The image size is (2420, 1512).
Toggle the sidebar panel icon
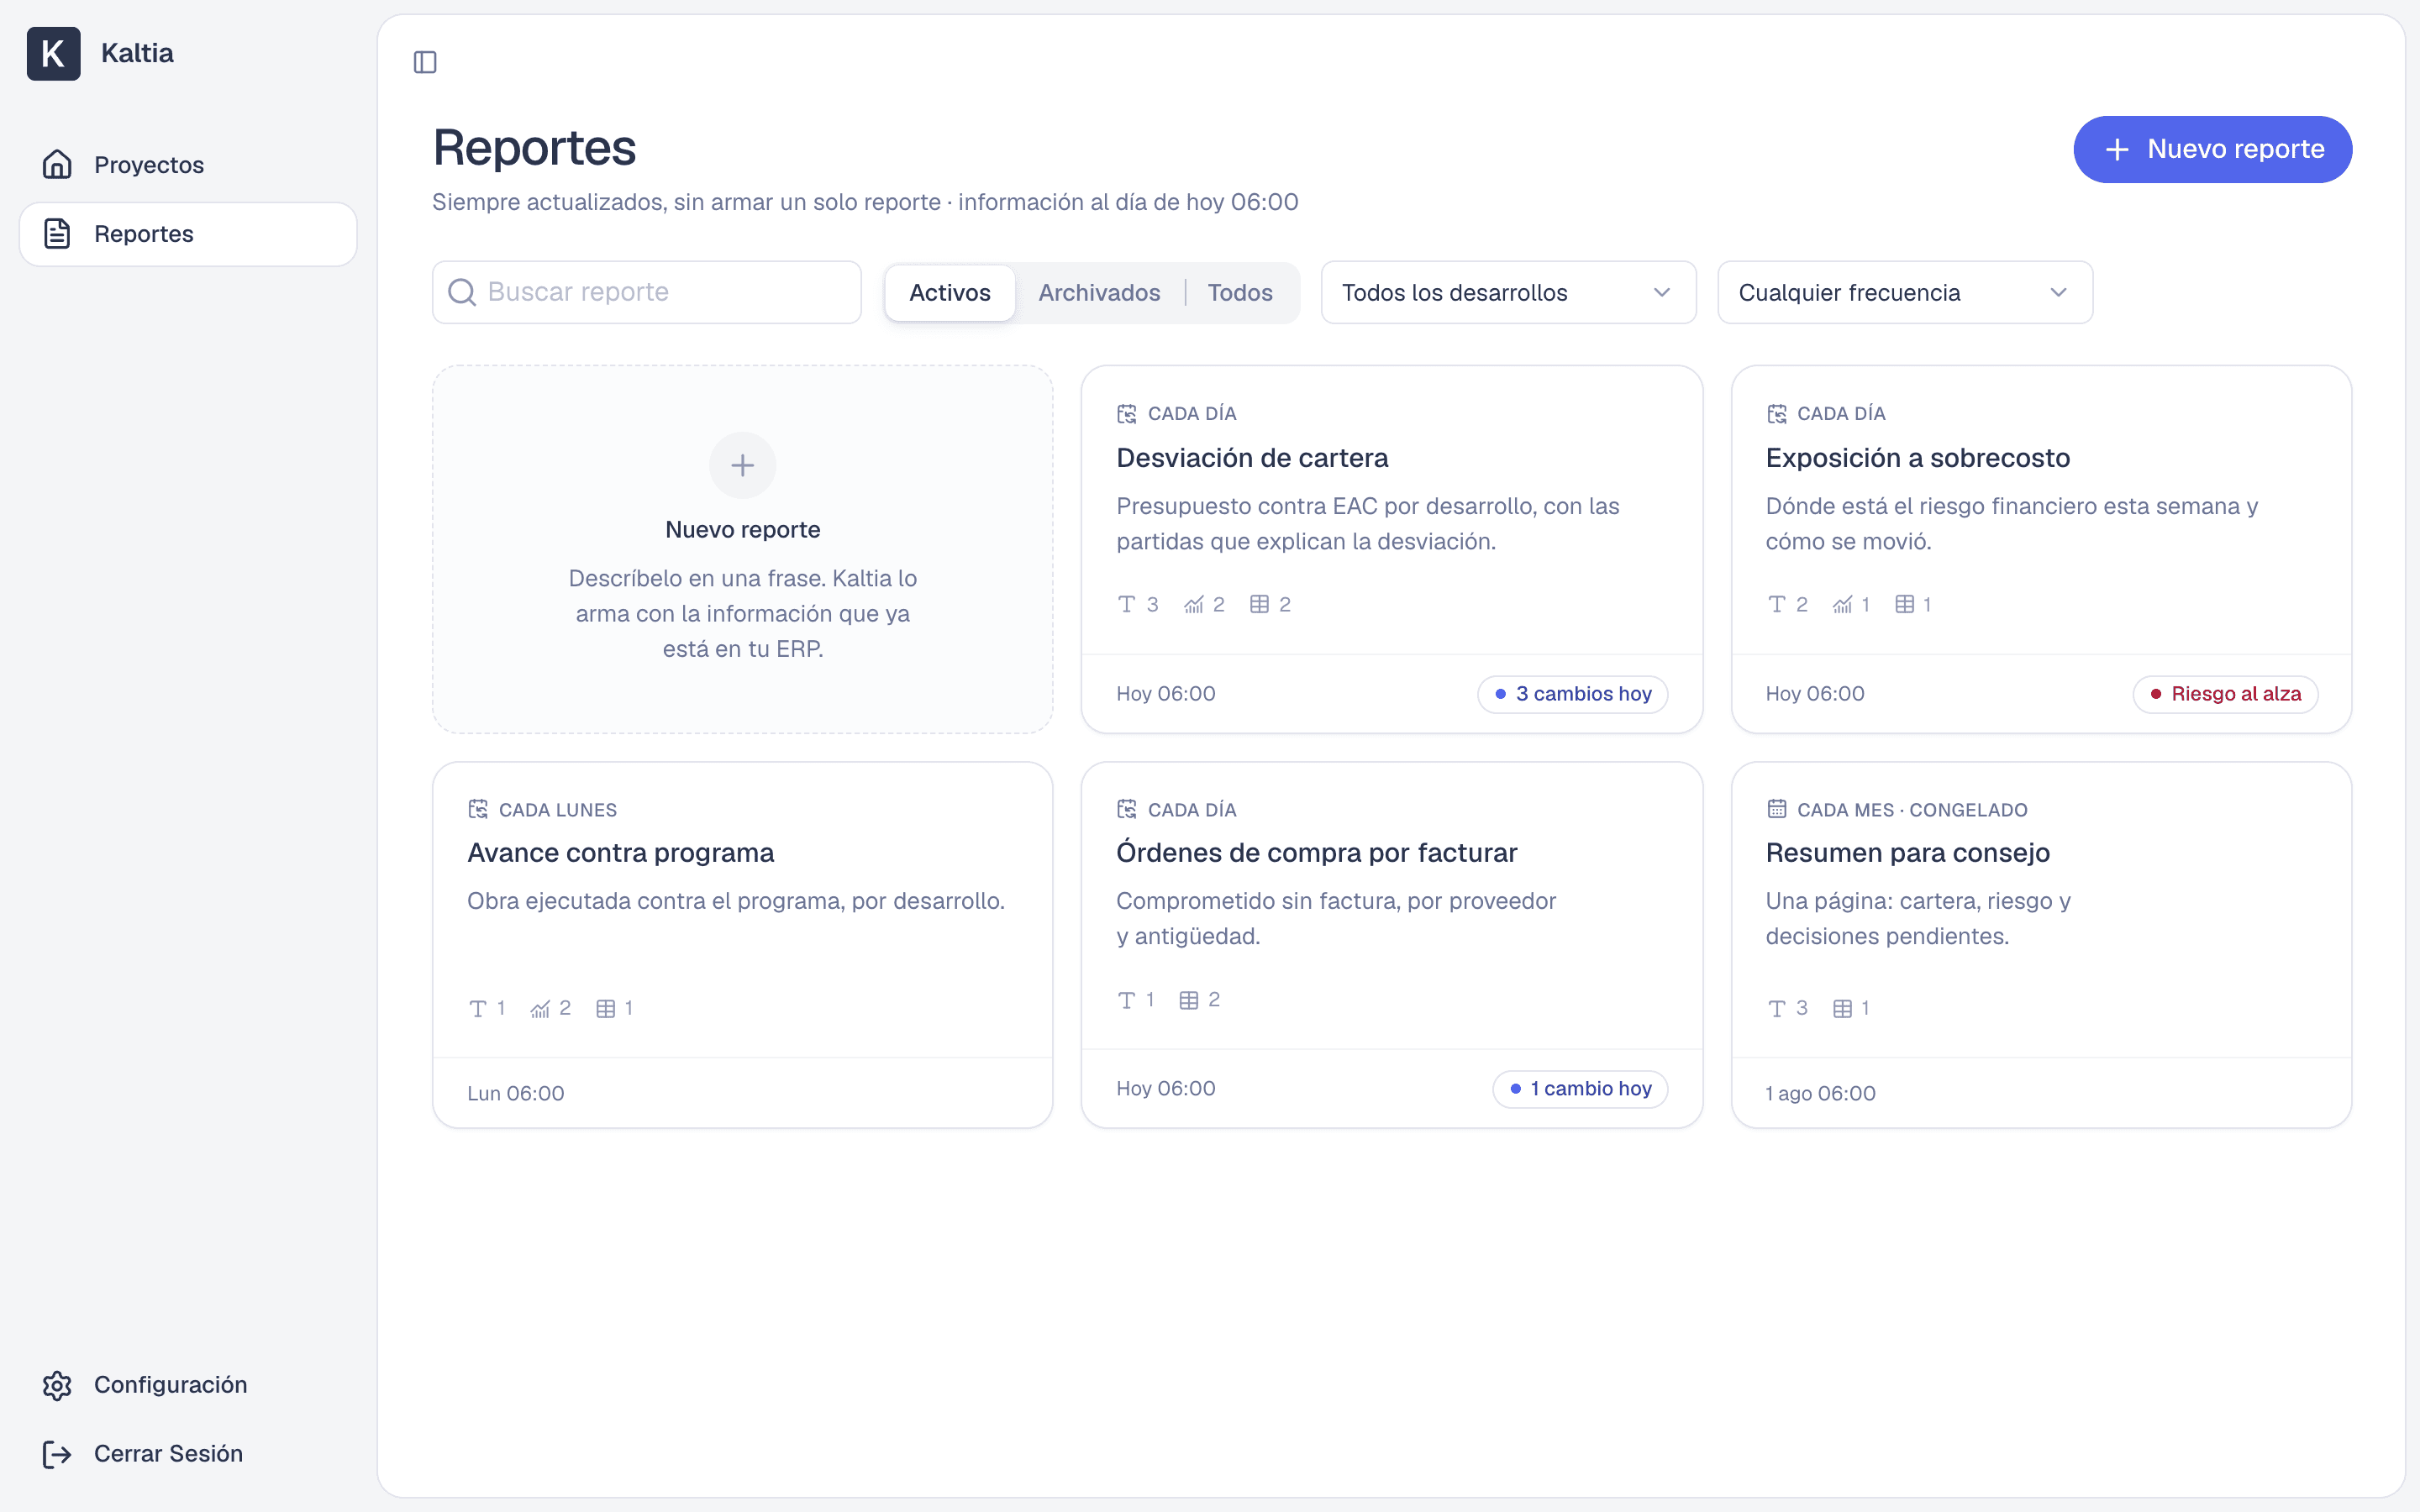(x=425, y=62)
